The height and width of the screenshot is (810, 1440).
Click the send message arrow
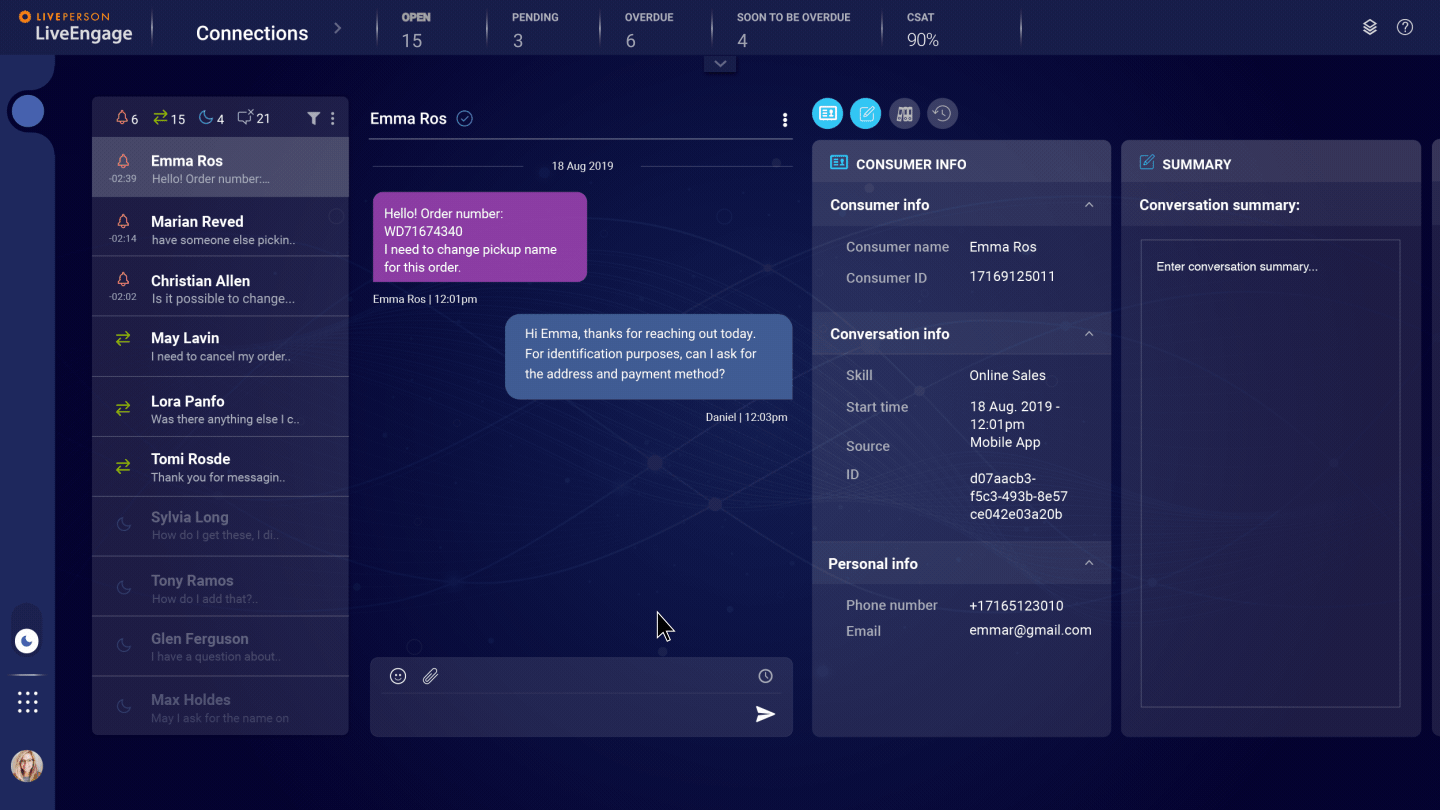765,714
